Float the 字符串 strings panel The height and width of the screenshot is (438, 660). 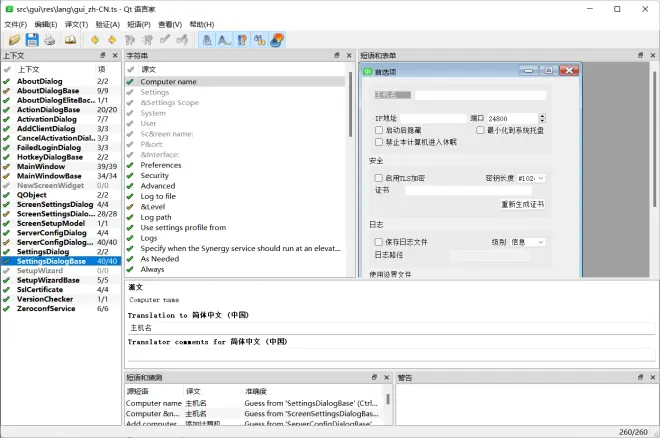point(337,55)
